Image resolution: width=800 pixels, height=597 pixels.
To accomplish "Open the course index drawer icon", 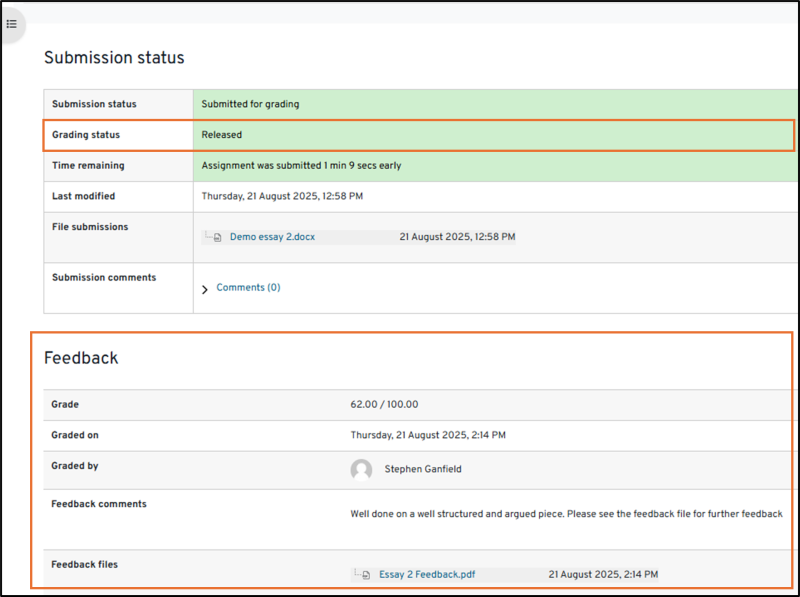I will pyautogui.click(x=12, y=24).
